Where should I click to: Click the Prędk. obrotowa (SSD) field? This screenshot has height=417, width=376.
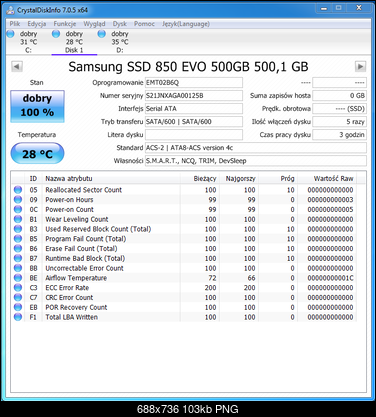point(339,109)
